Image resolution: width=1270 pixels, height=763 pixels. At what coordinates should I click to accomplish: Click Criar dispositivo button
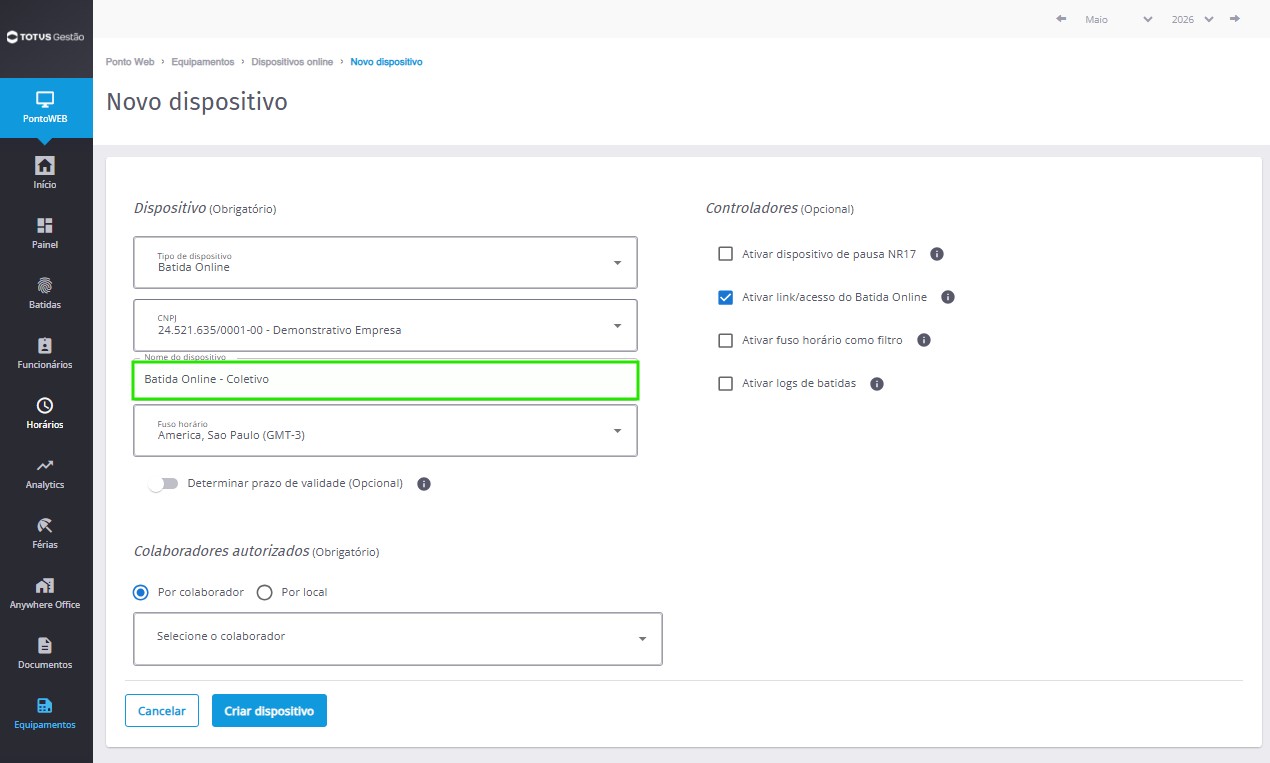click(269, 711)
